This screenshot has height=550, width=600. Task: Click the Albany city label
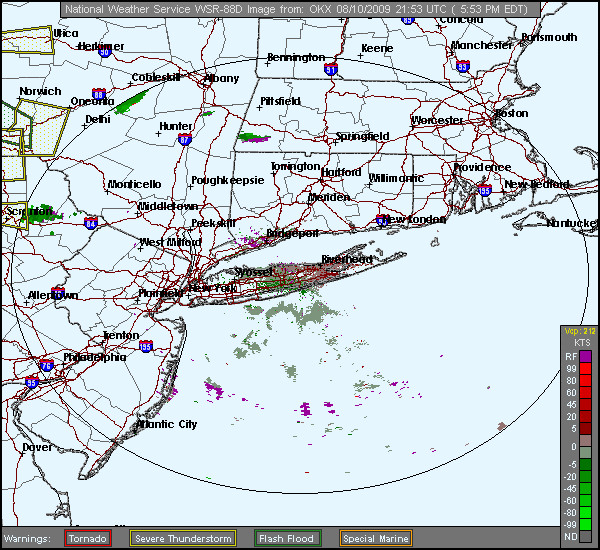click(221, 78)
